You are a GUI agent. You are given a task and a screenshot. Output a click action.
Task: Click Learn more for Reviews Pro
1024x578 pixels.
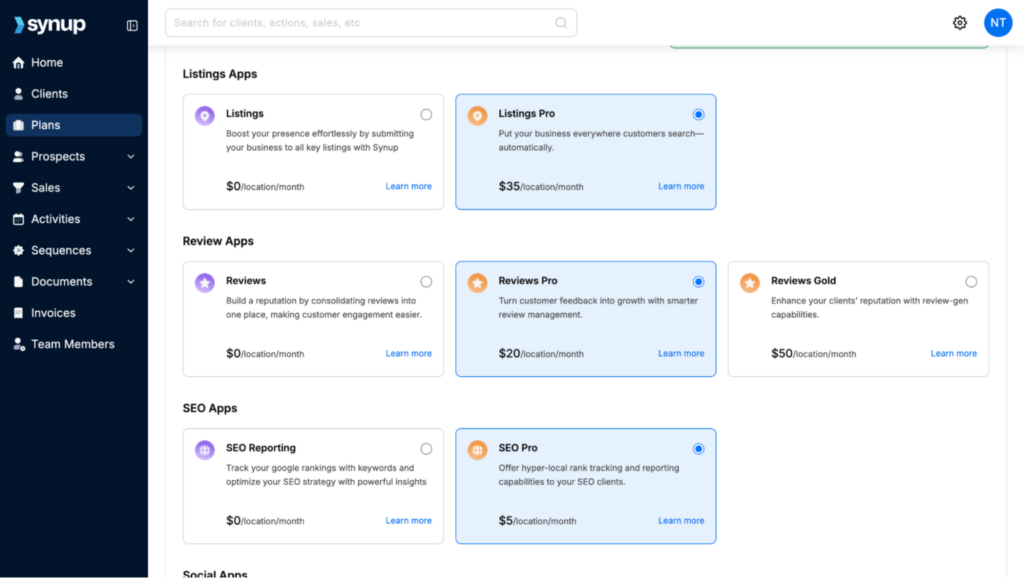point(681,353)
